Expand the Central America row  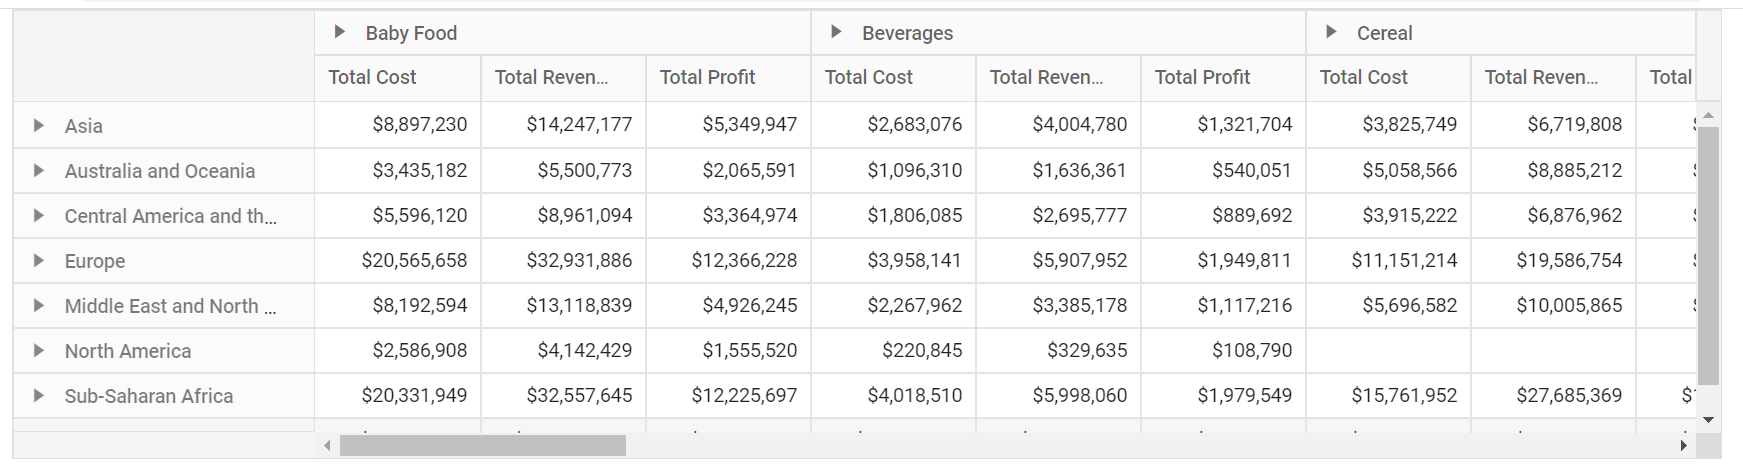pos(38,216)
